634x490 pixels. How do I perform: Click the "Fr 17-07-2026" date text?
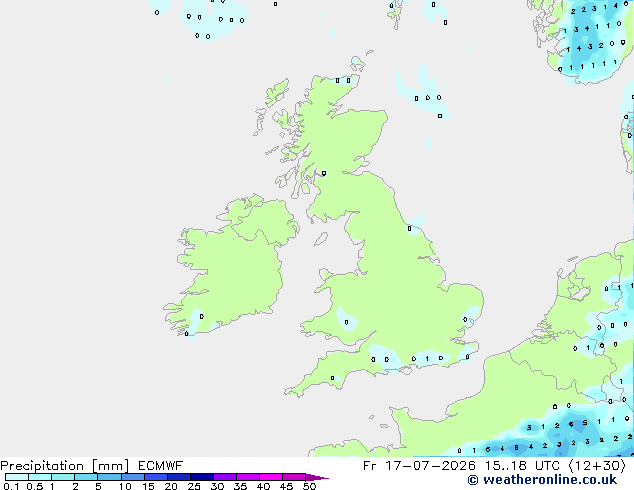419,466
